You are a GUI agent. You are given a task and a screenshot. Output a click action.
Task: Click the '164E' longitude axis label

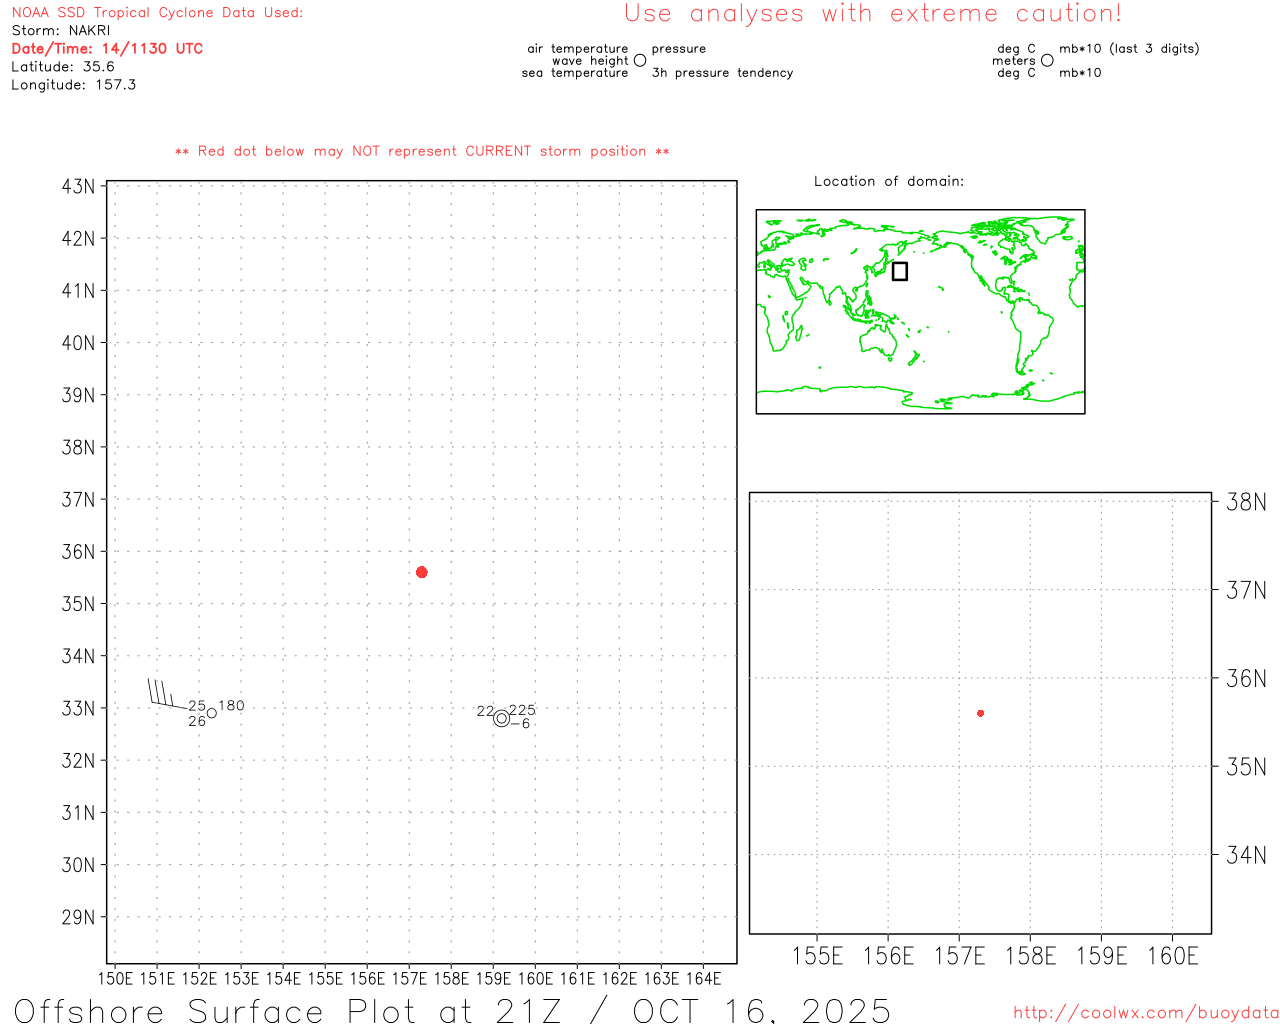coord(704,979)
